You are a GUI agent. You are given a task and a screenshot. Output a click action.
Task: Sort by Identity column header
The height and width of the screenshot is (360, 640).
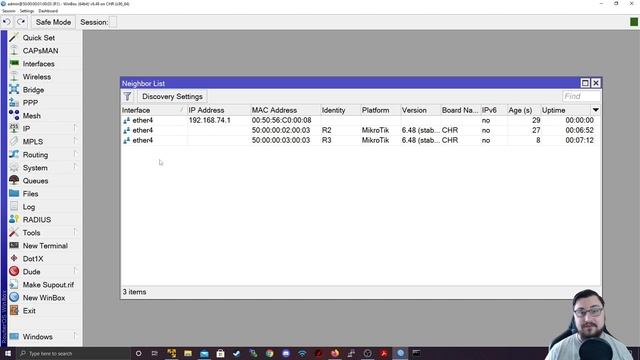pyautogui.click(x=340, y=110)
